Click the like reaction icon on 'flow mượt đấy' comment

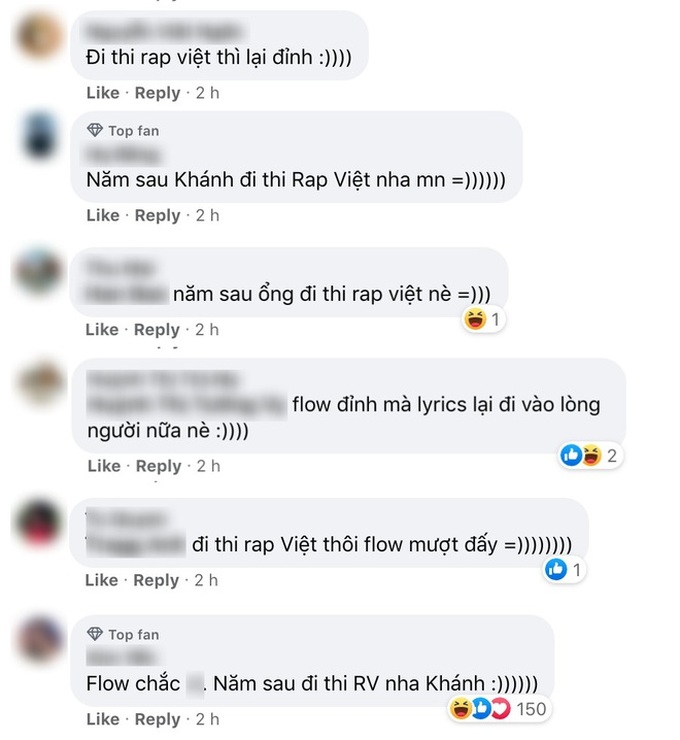coord(556,569)
